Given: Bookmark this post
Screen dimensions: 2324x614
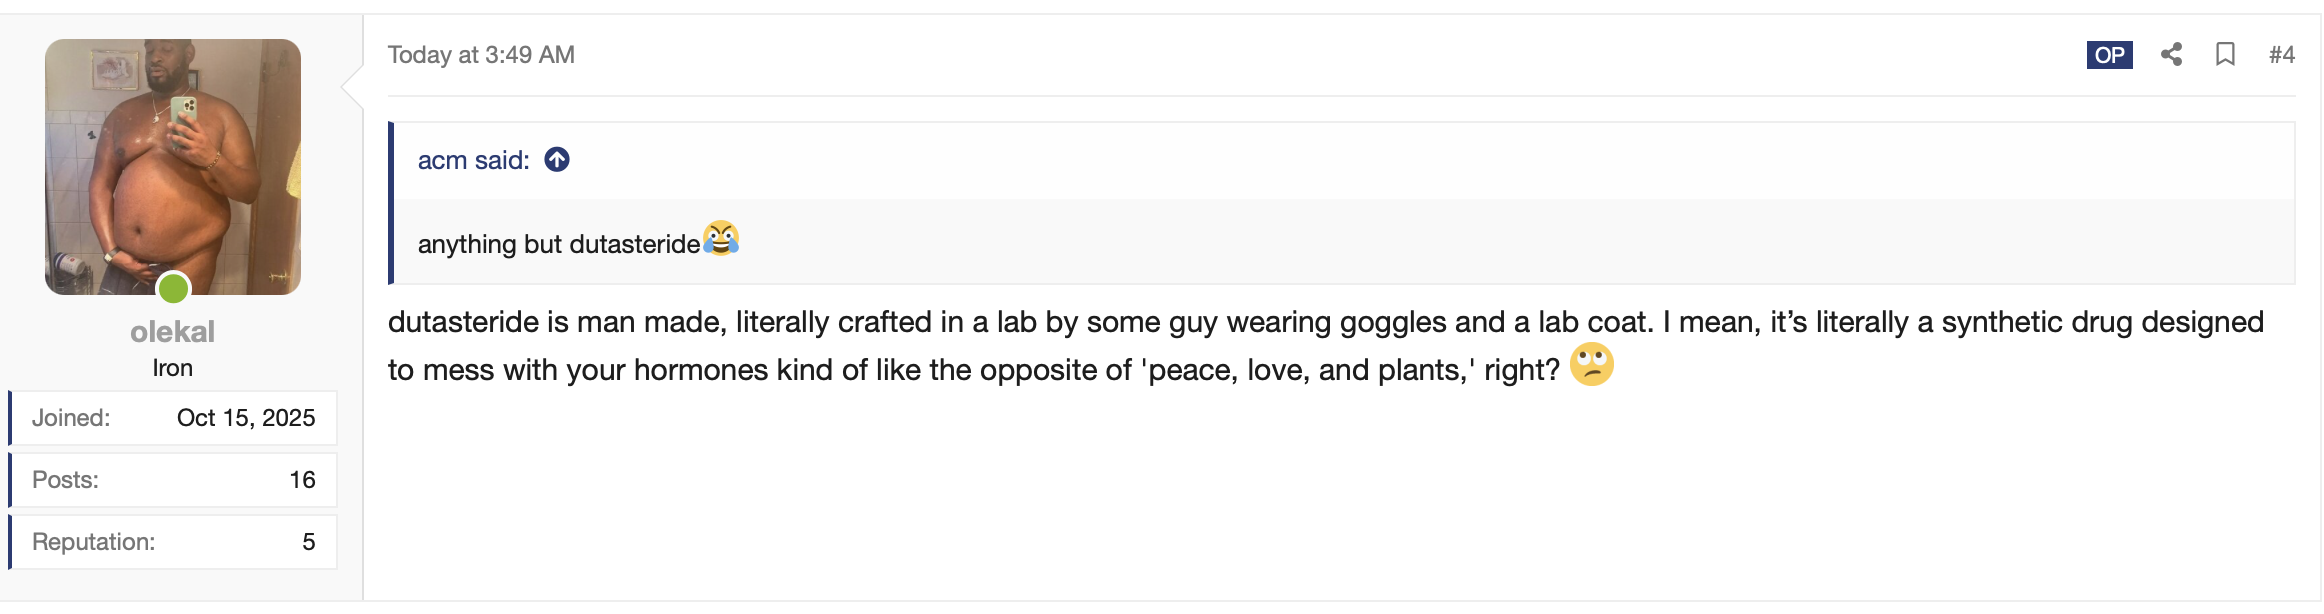Looking at the screenshot, I should tap(2225, 55).
